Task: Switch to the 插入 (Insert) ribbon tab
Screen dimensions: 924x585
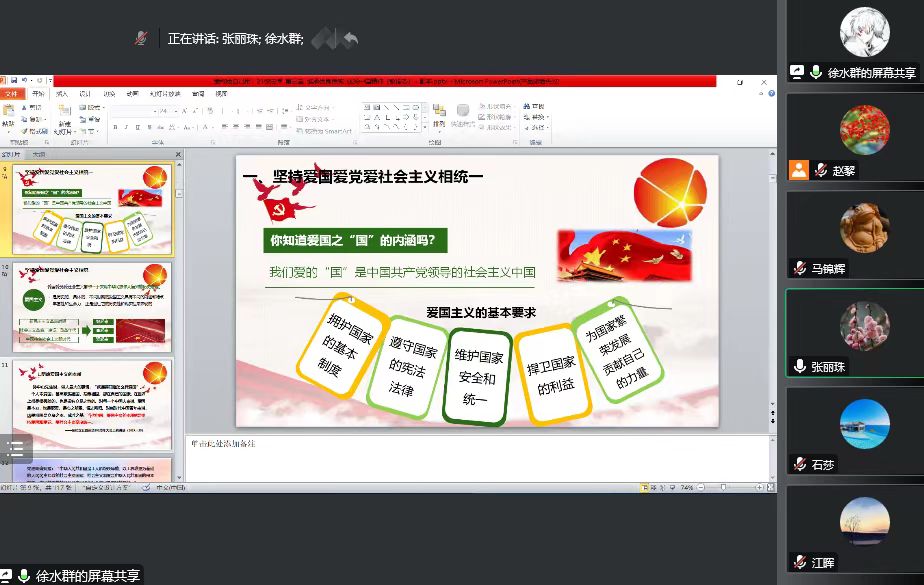Action: 61,94
